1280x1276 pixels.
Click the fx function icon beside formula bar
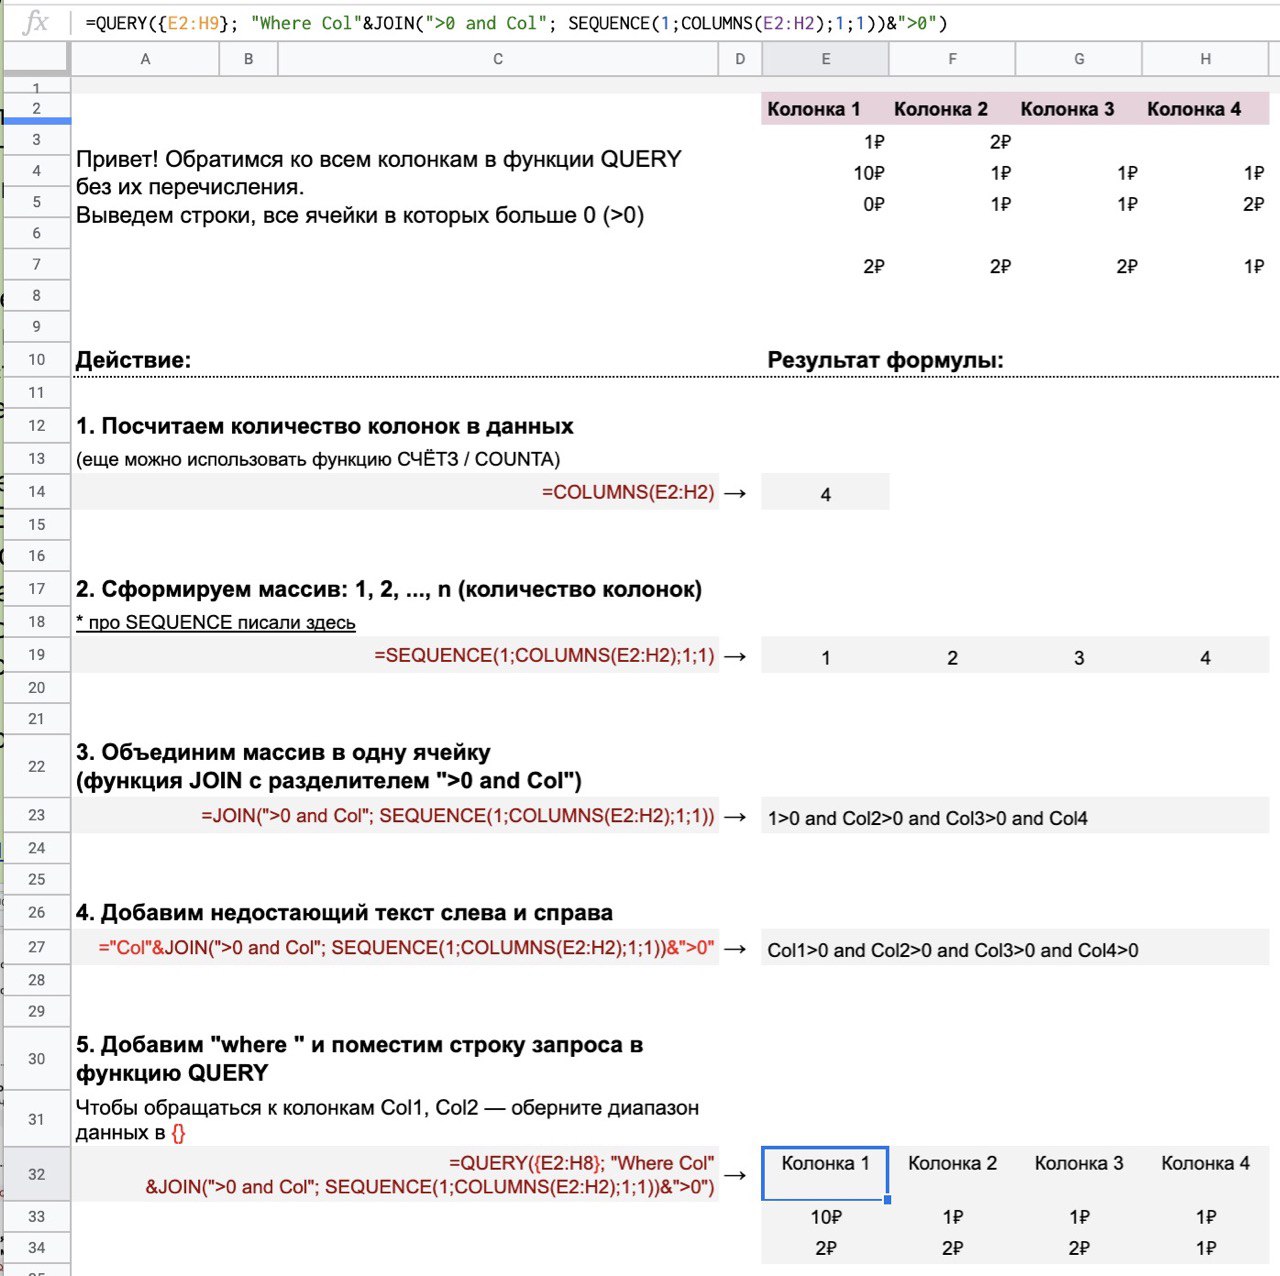click(x=35, y=22)
